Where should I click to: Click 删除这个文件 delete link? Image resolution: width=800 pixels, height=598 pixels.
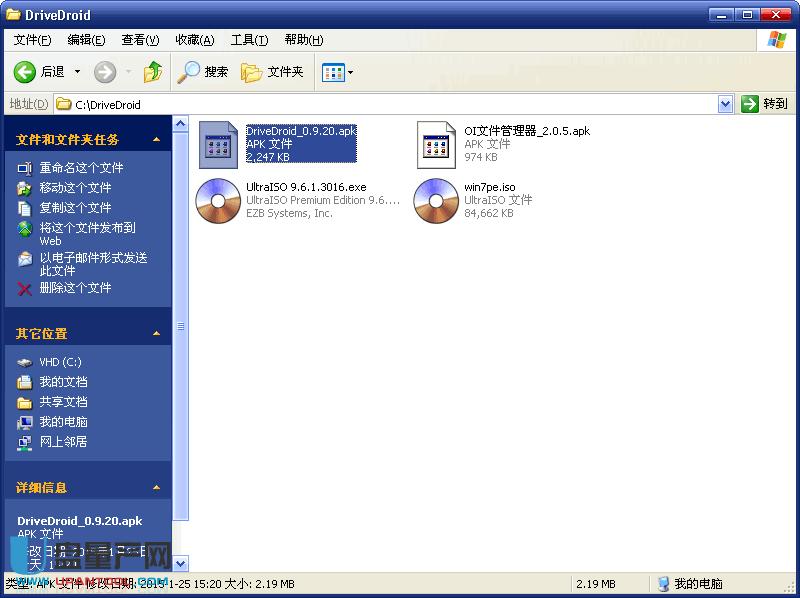pos(75,288)
